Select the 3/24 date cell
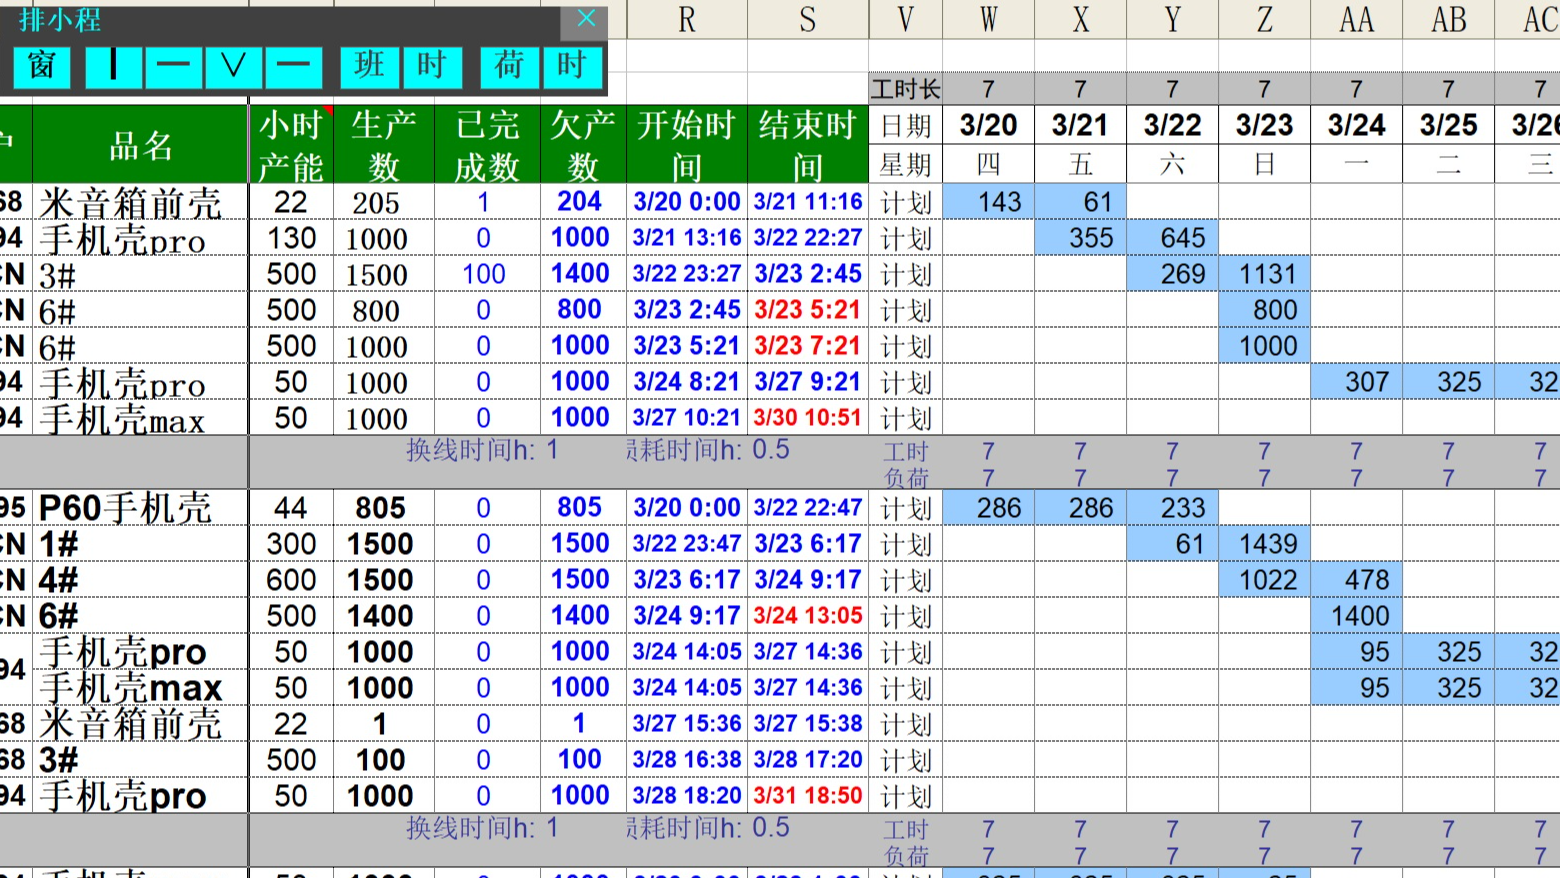Image resolution: width=1560 pixels, height=878 pixels. pyautogui.click(x=1357, y=126)
